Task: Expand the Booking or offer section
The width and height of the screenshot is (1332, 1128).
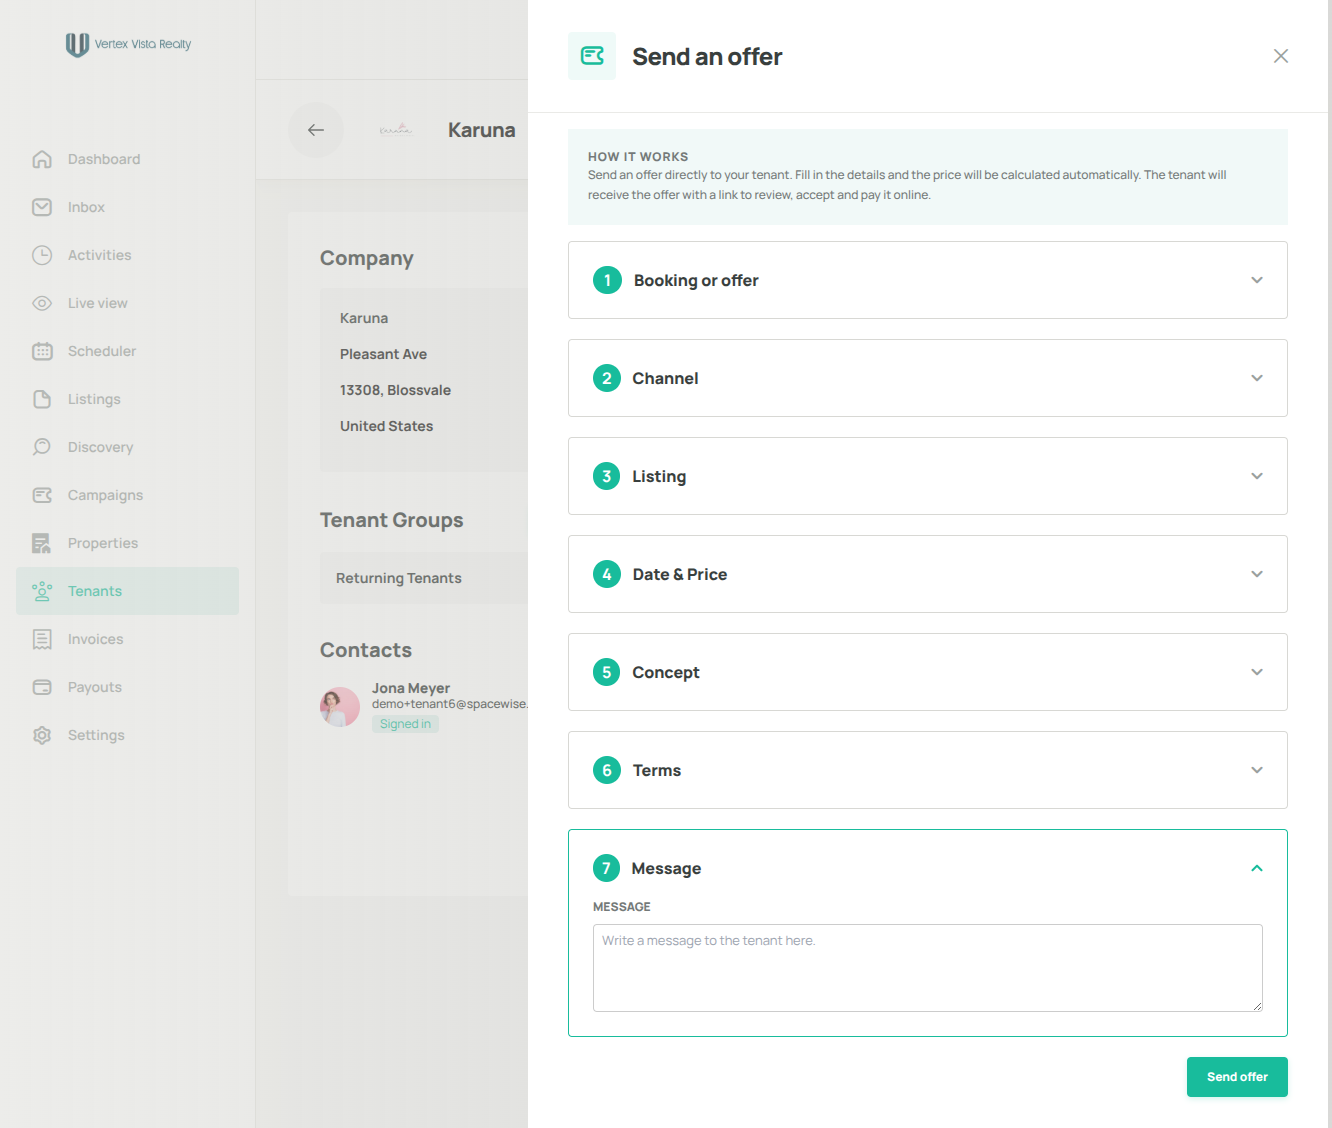Action: coord(927,280)
